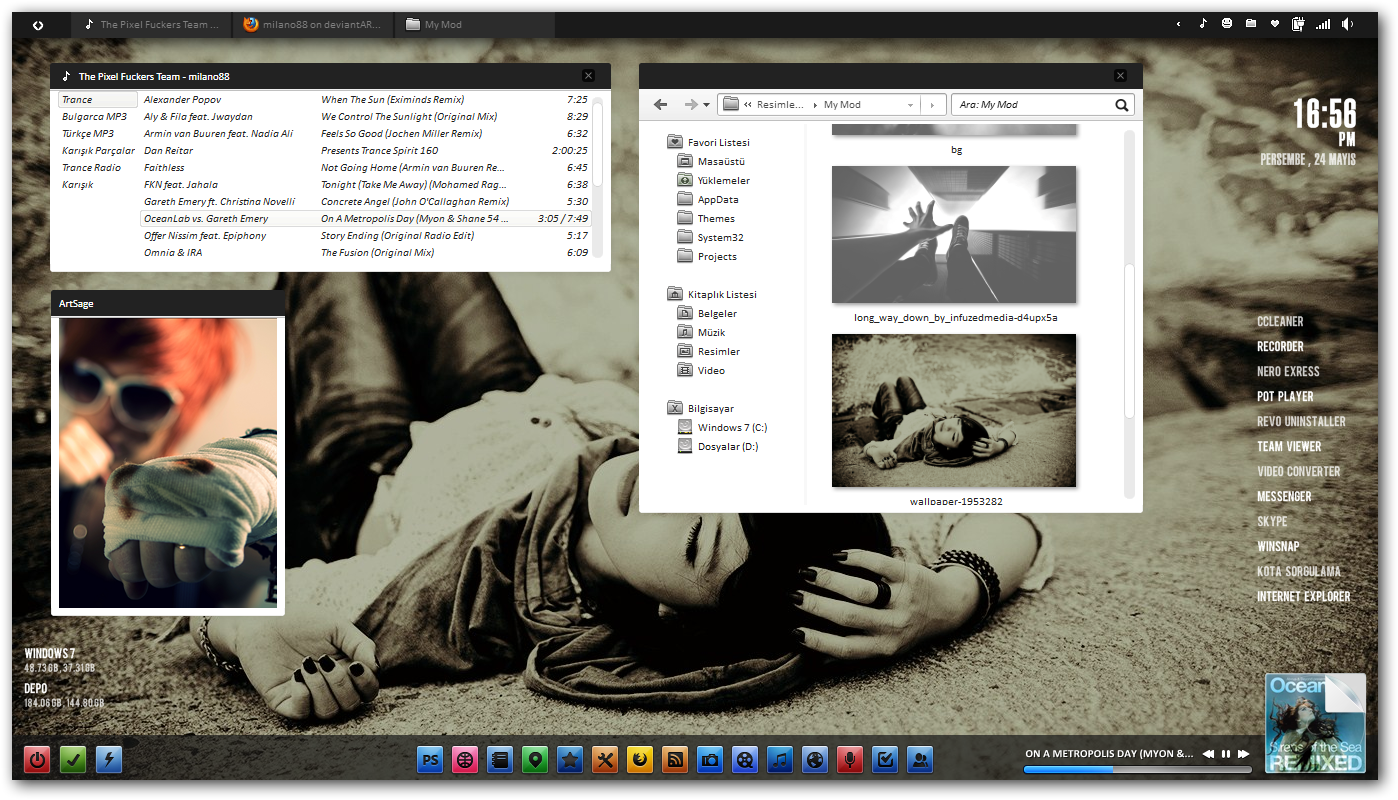Select the long_way_down image thumbnail
Screen dimensions: 1398x800
tap(954, 234)
